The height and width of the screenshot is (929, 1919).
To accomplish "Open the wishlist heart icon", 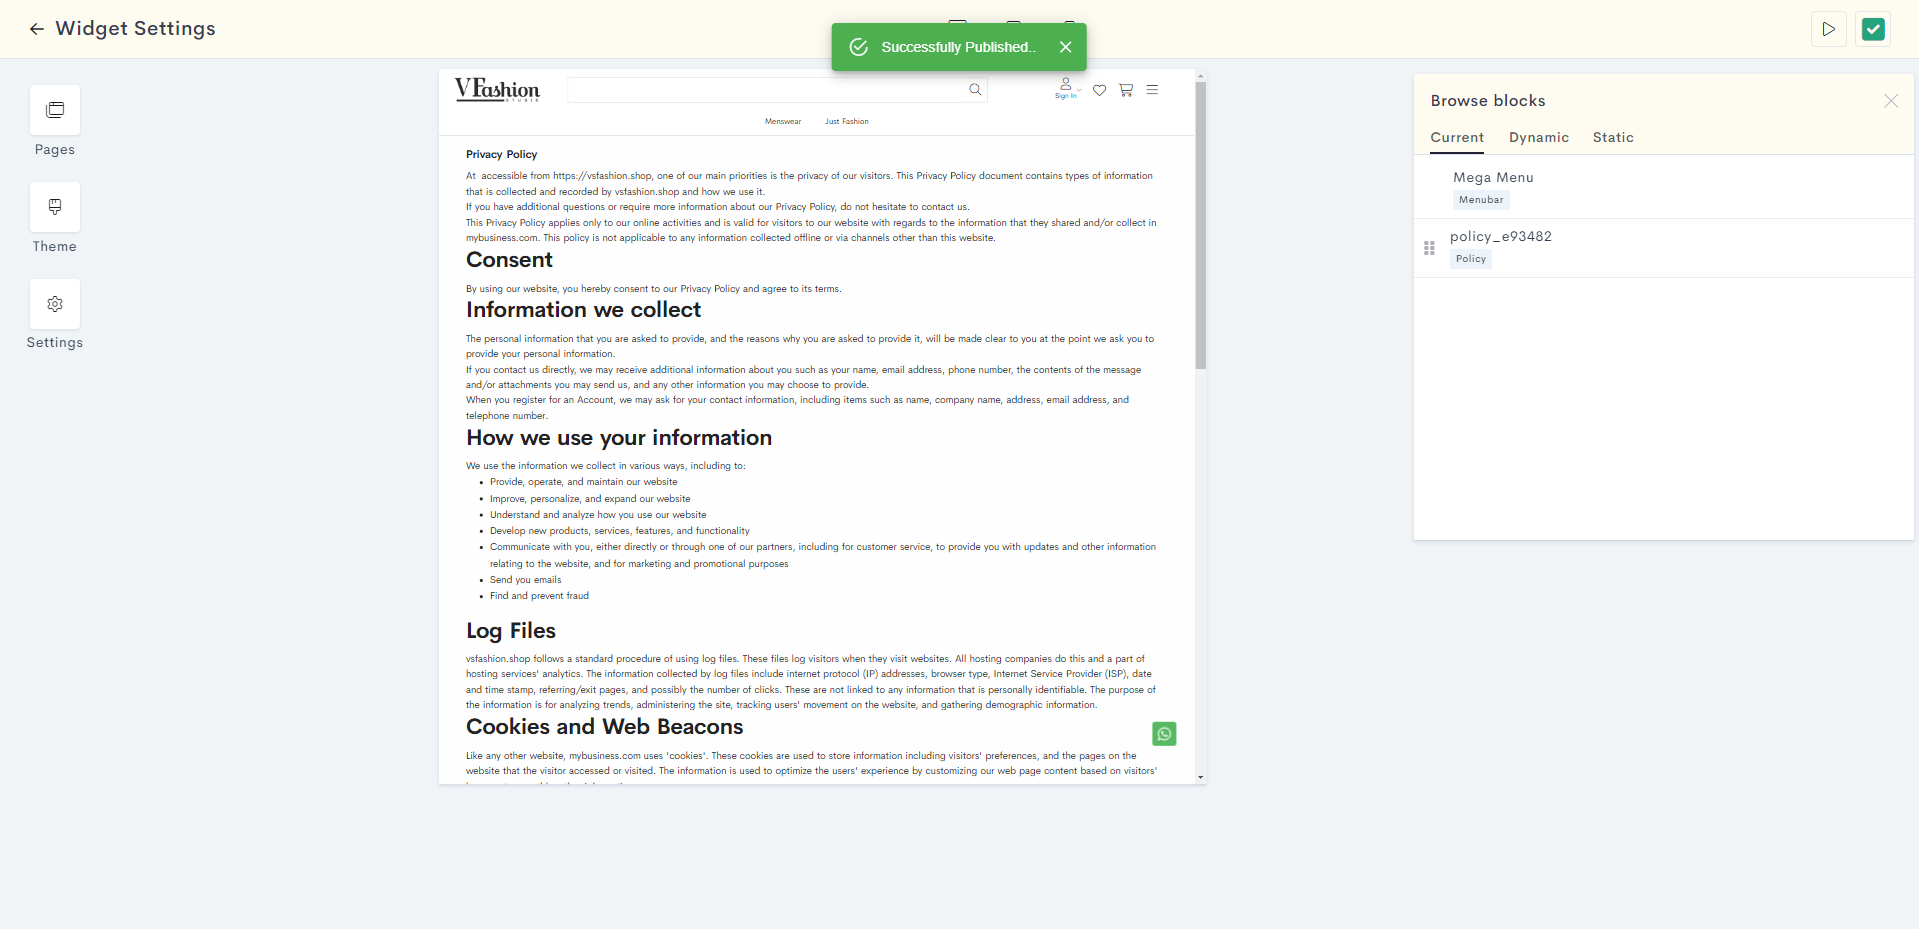I will 1099,90.
